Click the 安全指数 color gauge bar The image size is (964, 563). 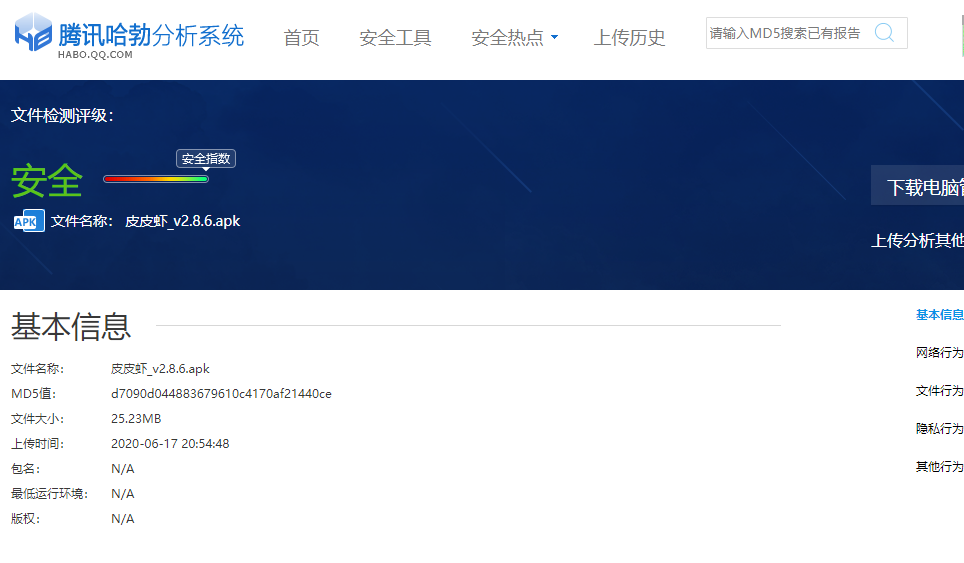[x=156, y=179]
